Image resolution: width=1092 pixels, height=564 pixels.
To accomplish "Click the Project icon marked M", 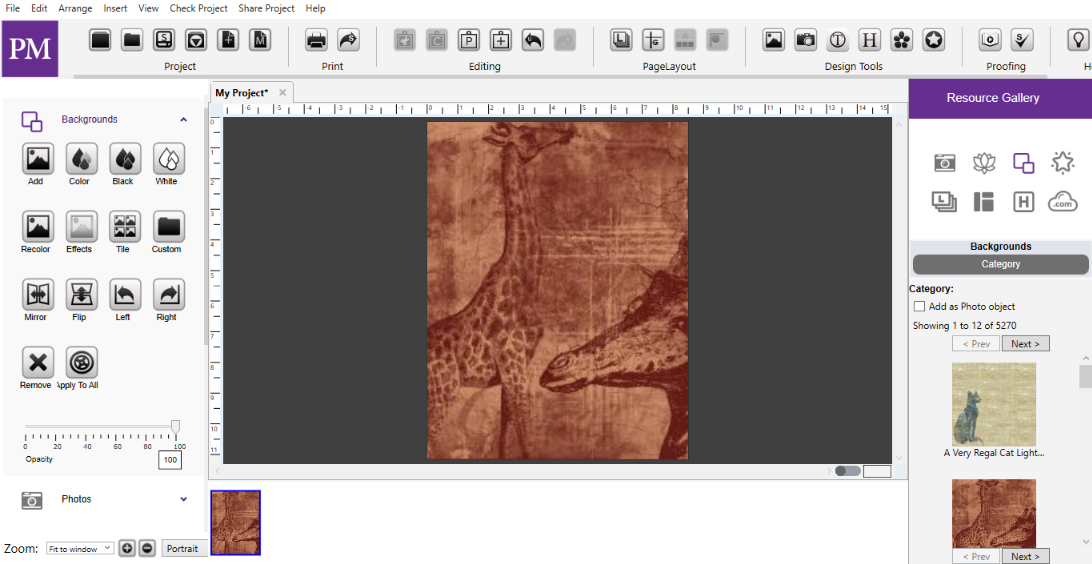I will click(x=260, y=40).
